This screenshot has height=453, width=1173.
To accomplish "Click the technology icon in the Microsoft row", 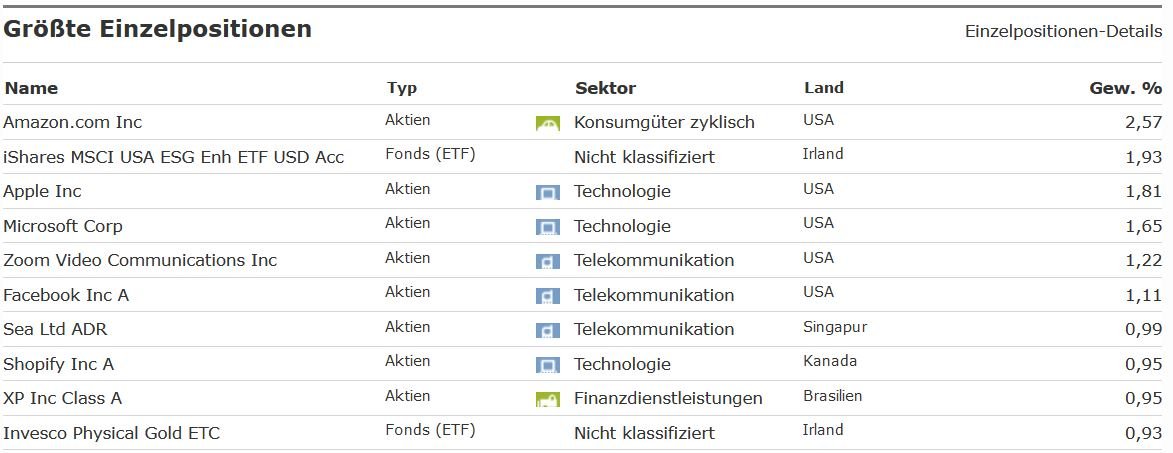I will [x=547, y=227].
